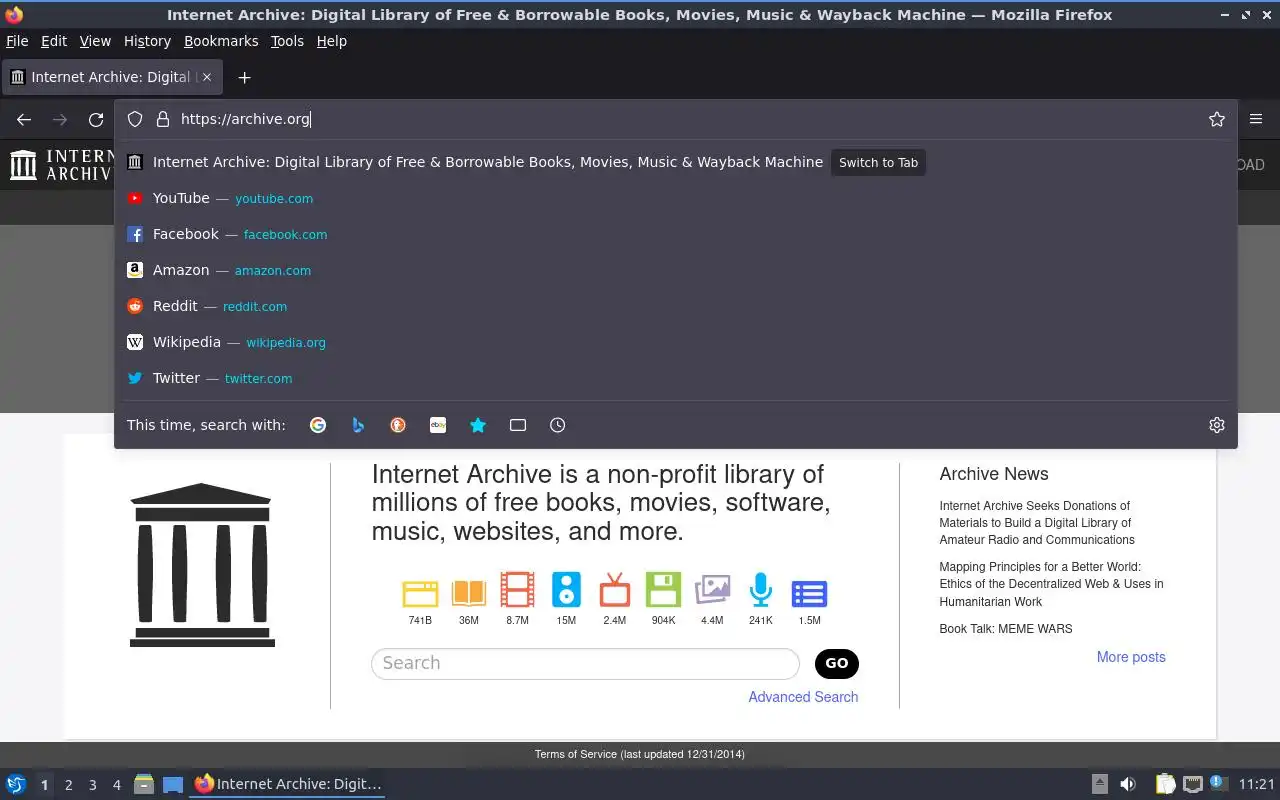Screen dimensions: 1280x800
Task: Search this time with eBay icon
Action: point(438,425)
